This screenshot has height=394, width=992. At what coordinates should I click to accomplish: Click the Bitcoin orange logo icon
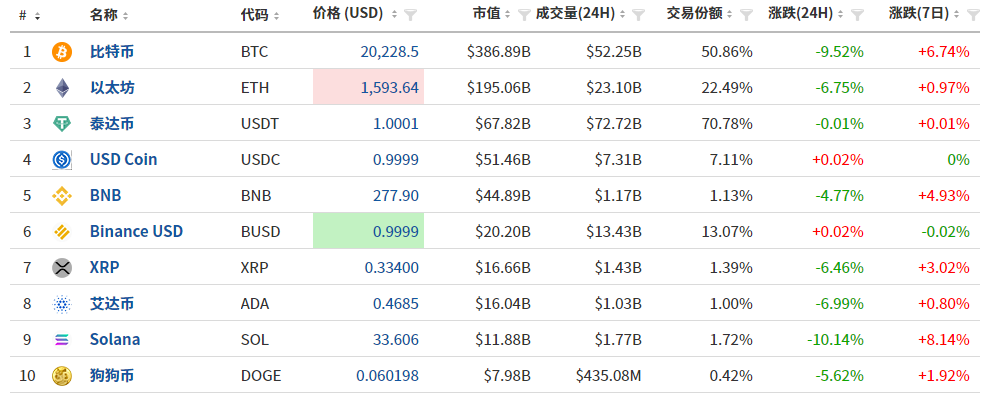(62, 52)
